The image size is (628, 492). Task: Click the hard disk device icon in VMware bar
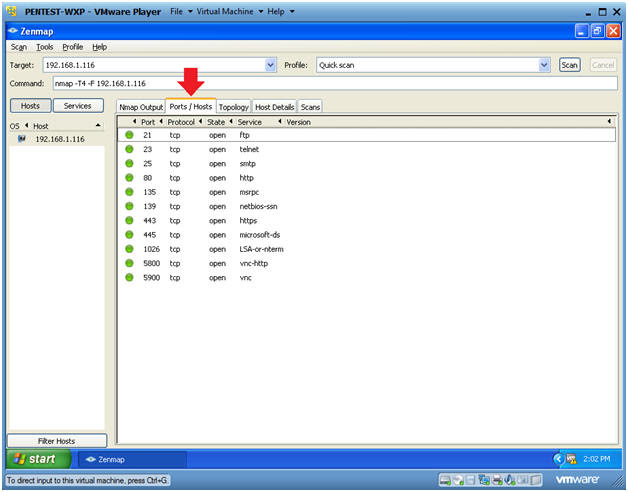click(x=445, y=479)
